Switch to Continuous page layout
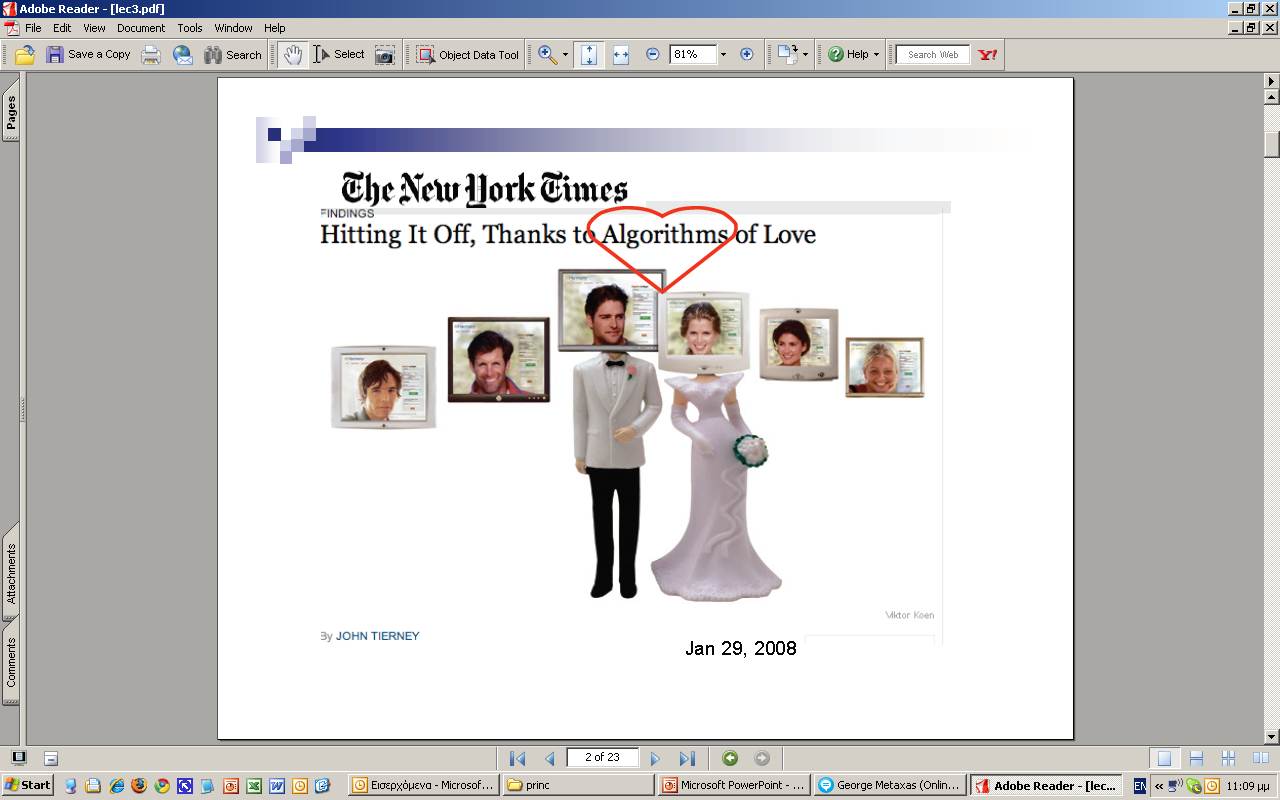 click(1196, 758)
